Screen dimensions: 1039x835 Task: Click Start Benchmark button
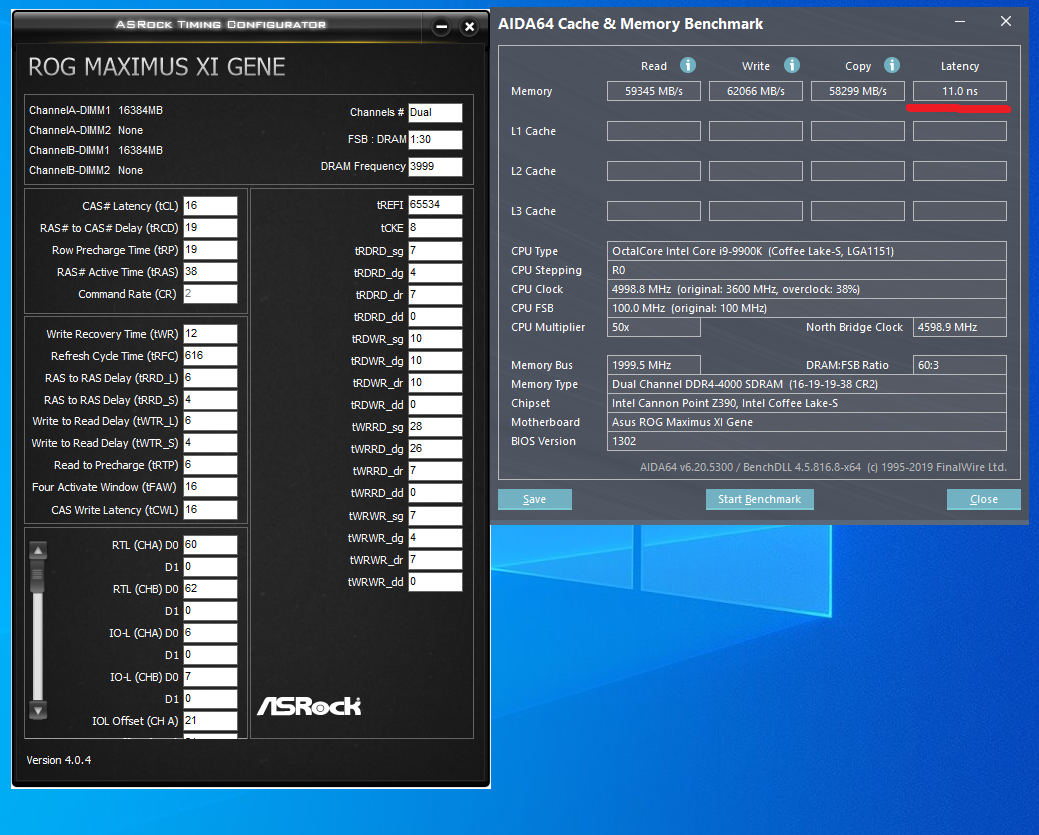tap(759, 499)
